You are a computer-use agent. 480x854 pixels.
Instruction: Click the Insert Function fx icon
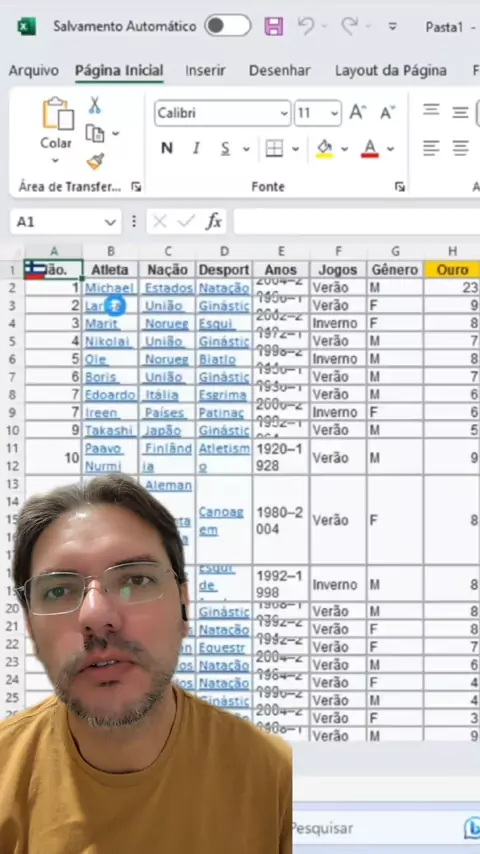click(x=214, y=221)
